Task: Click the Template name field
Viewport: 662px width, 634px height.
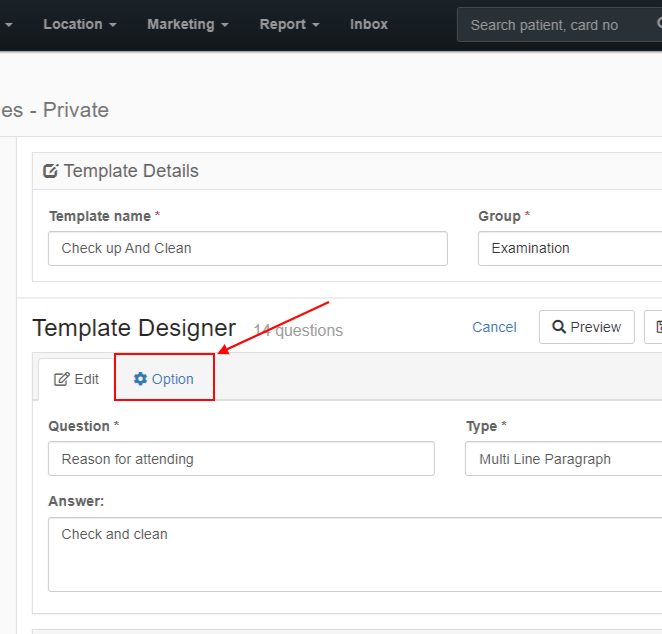Action: (x=248, y=248)
